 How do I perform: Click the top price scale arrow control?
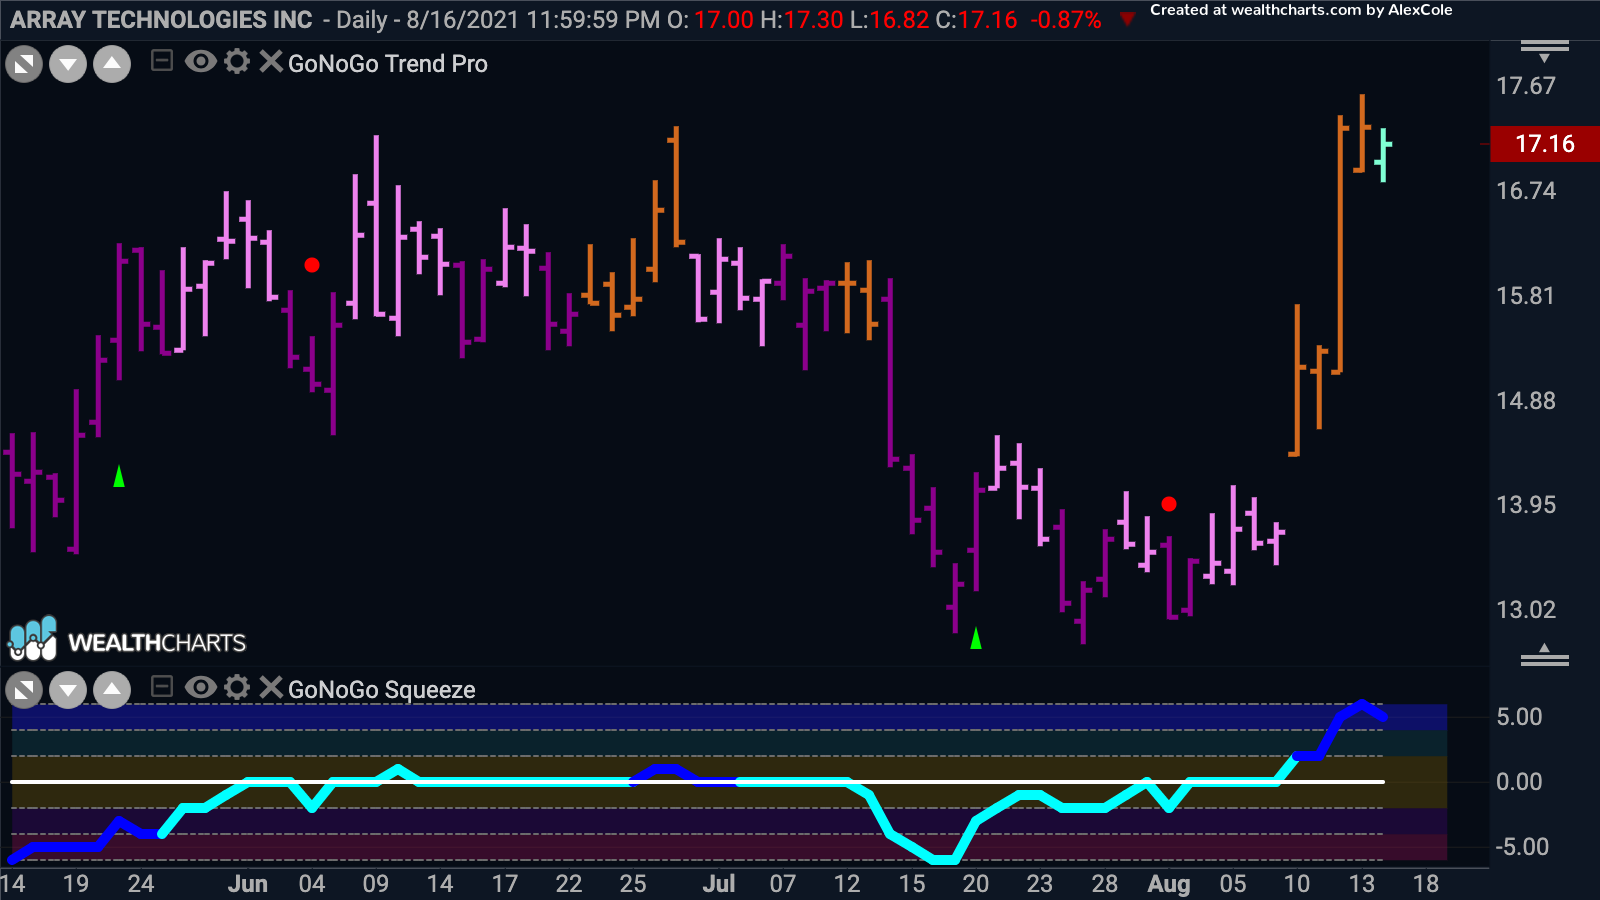[x=1544, y=50]
